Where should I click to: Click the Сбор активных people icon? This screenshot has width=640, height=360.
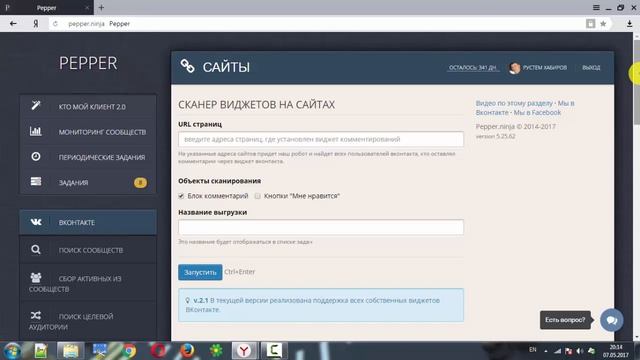point(36,278)
